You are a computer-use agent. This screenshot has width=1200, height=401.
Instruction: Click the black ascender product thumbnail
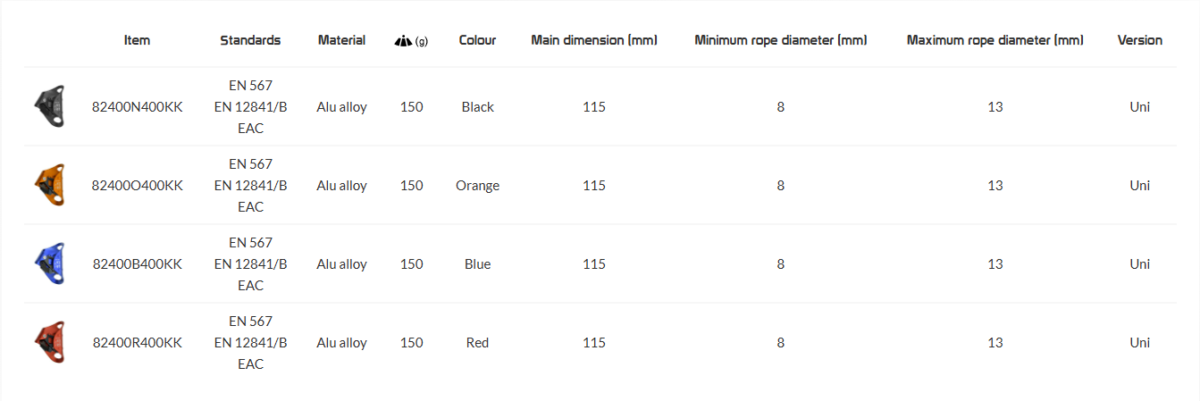[49, 107]
